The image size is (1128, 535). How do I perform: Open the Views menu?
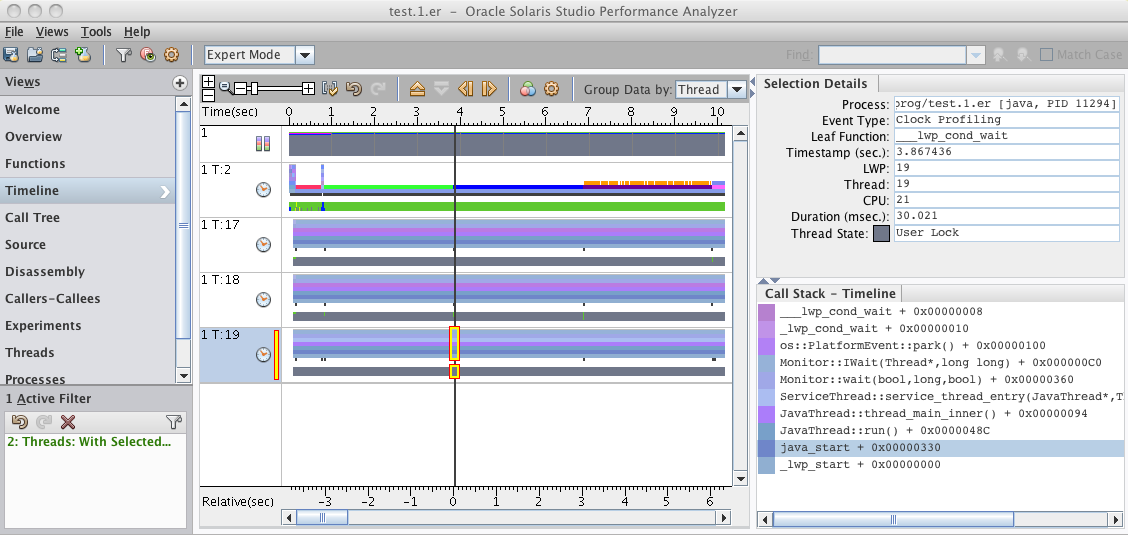(x=52, y=32)
